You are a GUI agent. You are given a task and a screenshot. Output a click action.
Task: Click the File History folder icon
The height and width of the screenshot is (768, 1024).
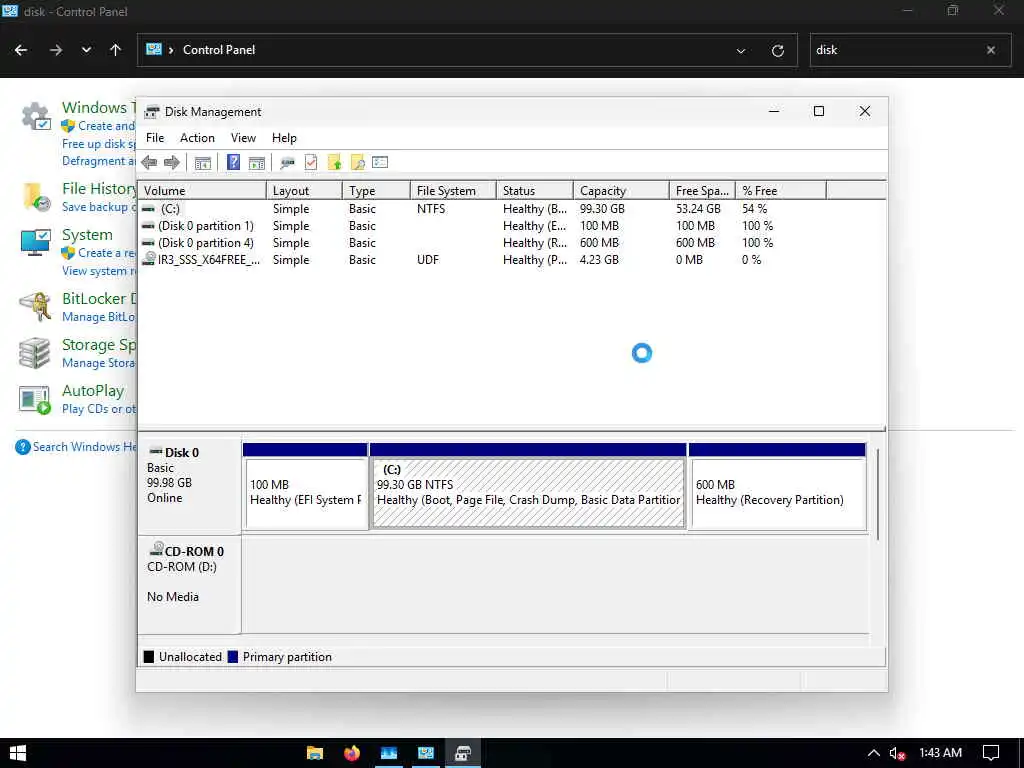click(x=35, y=197)
